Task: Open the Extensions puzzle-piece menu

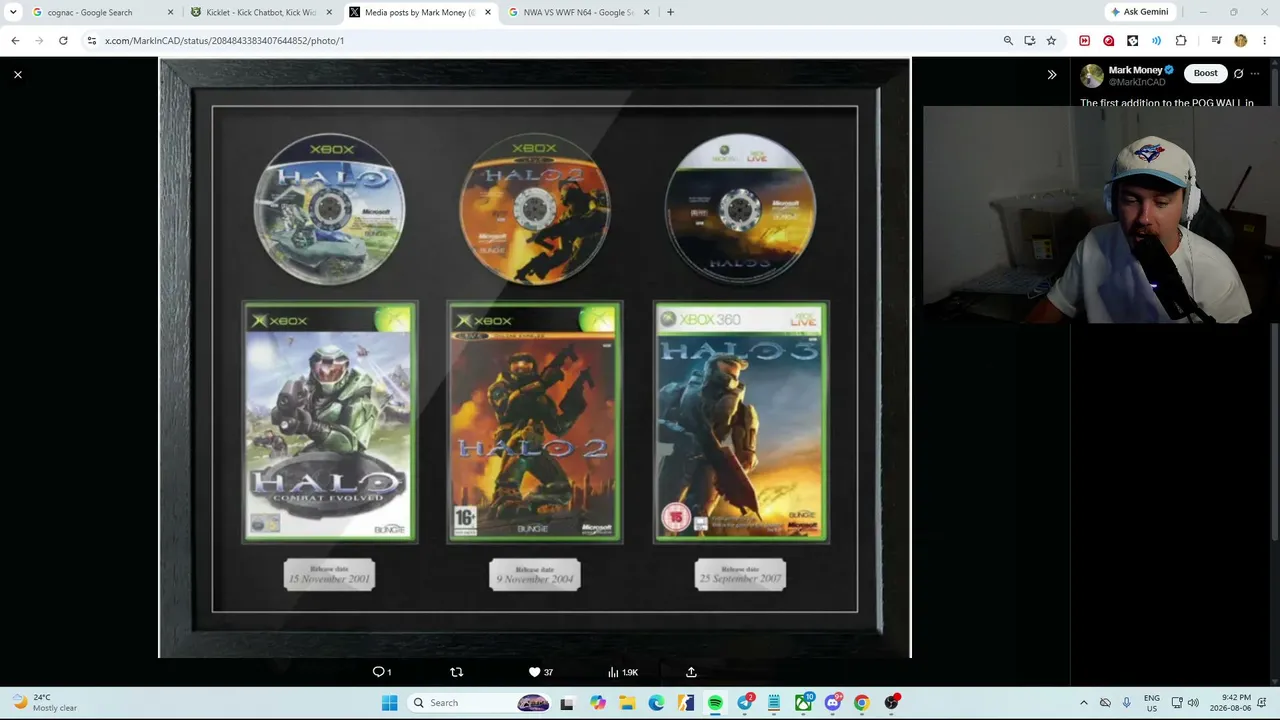Action: coord(1181,41)
